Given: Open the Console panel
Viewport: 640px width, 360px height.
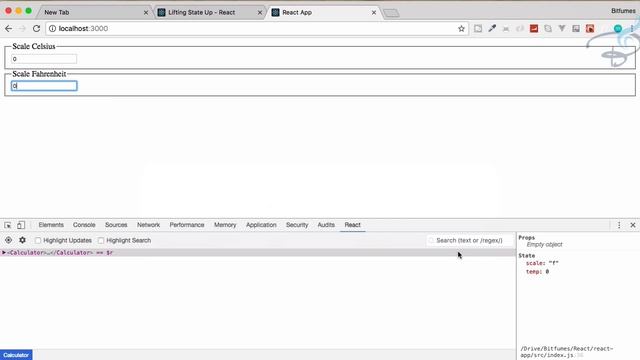Looking at the screenshot, I should [84, 225].
